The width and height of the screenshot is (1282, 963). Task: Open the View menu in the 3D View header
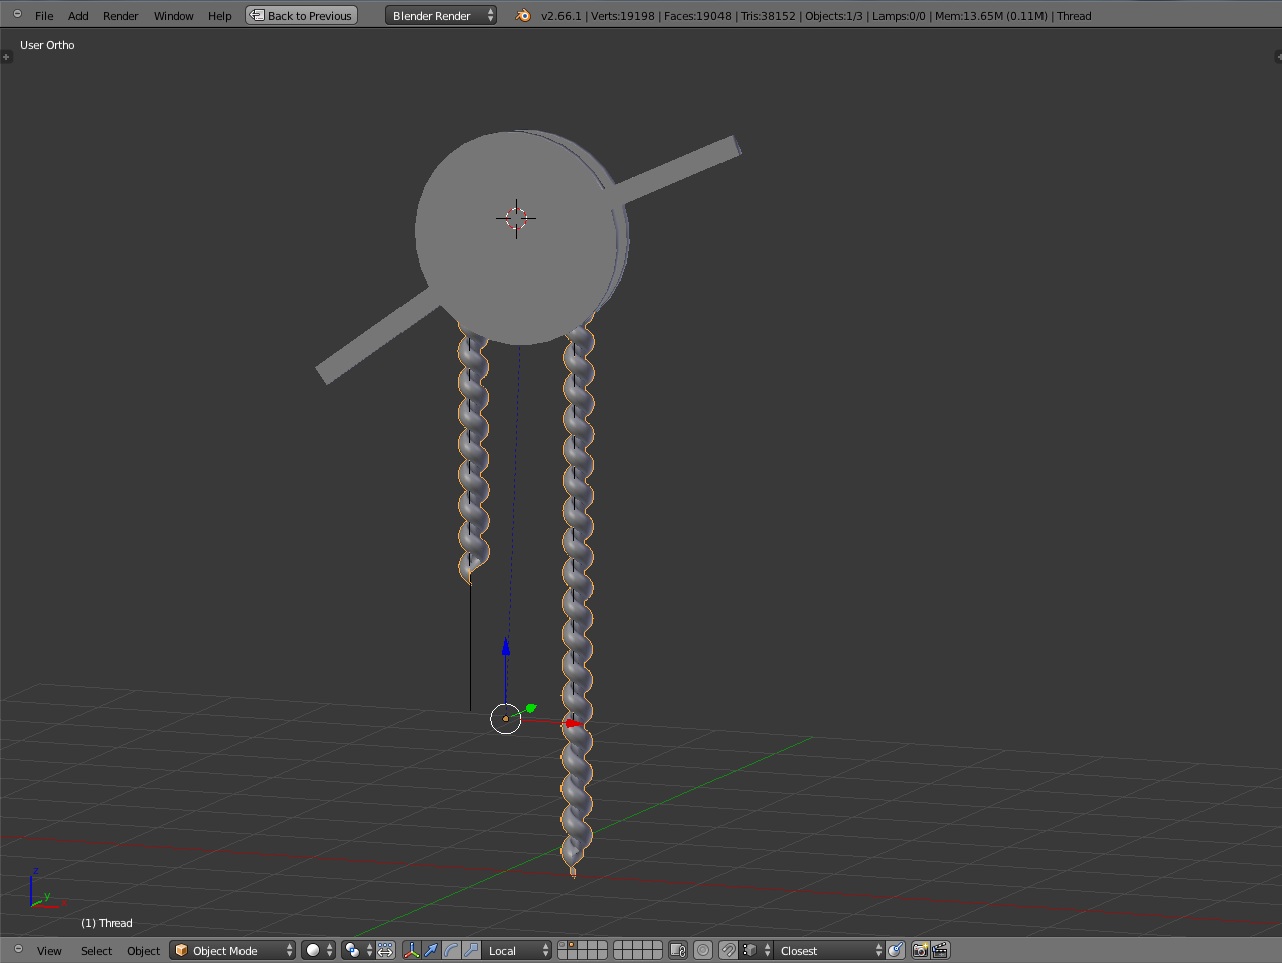point(48,950)
